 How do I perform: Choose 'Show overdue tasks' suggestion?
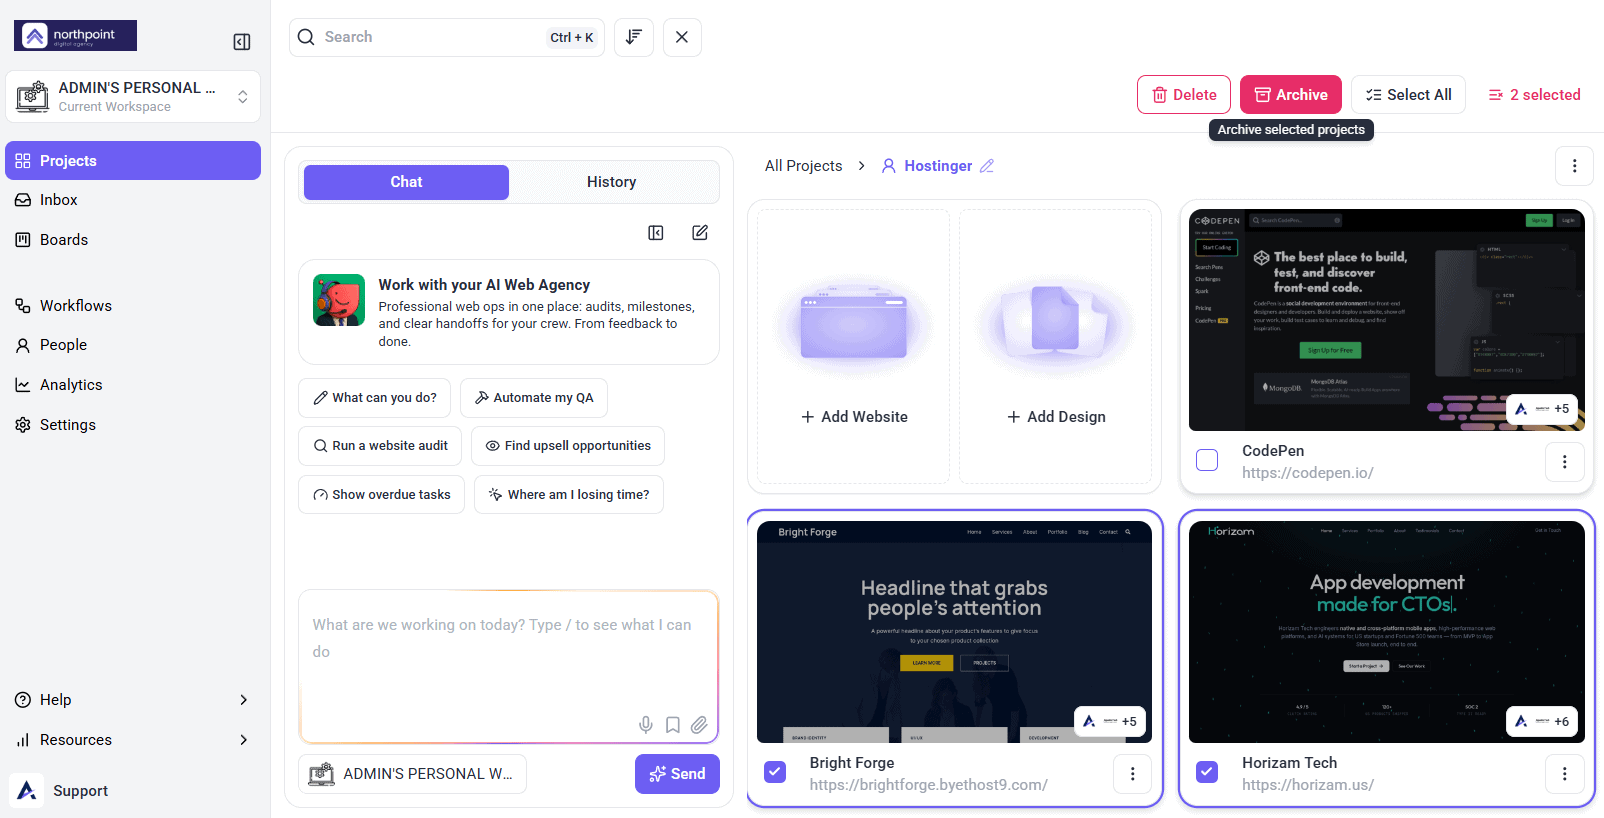(381, 495)
